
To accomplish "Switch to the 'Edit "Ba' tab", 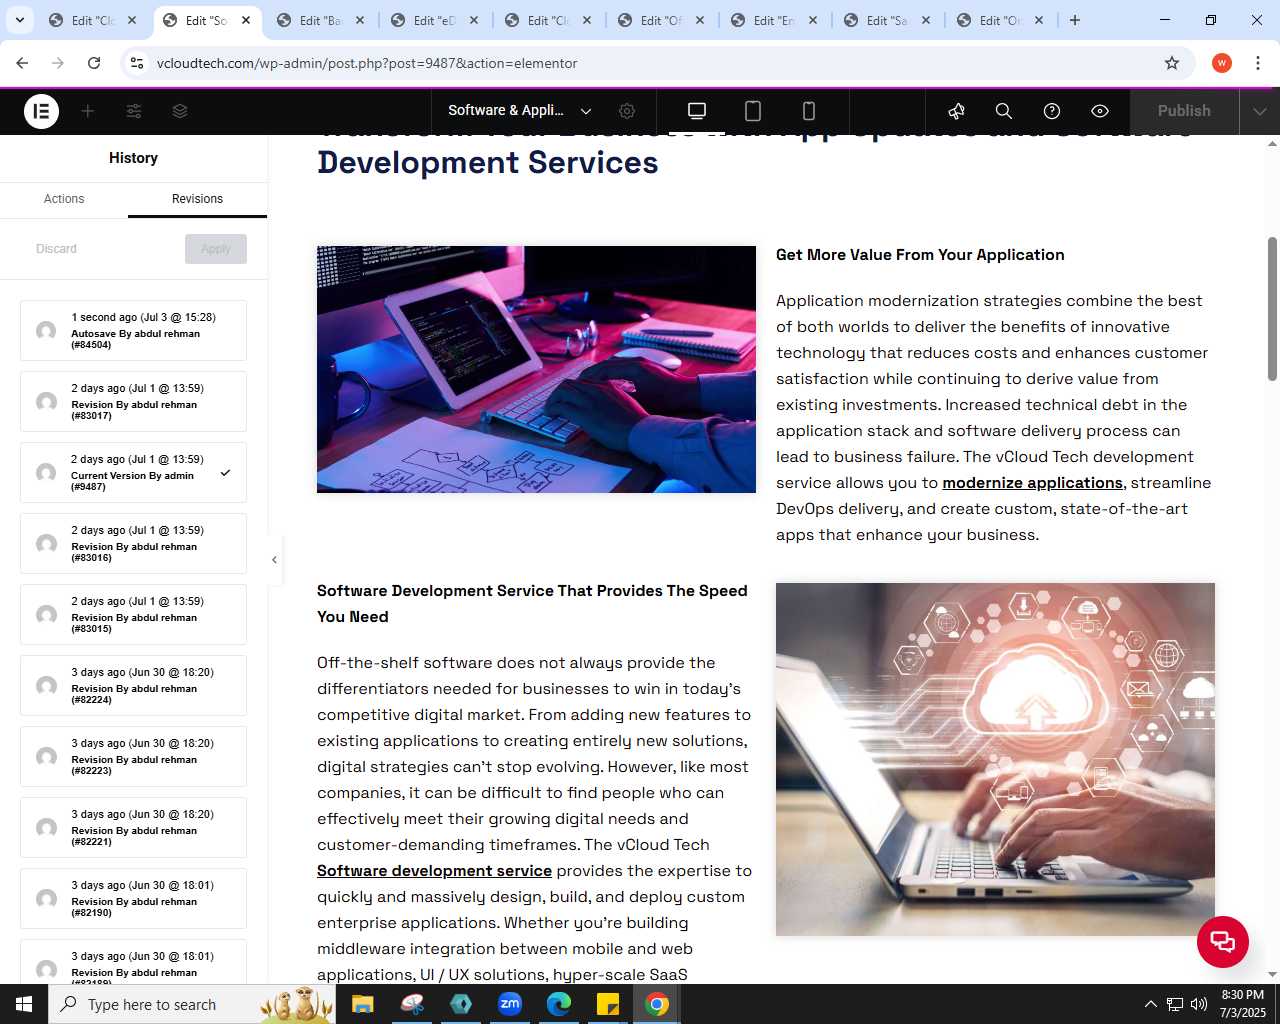I will (x=321, y=20).
